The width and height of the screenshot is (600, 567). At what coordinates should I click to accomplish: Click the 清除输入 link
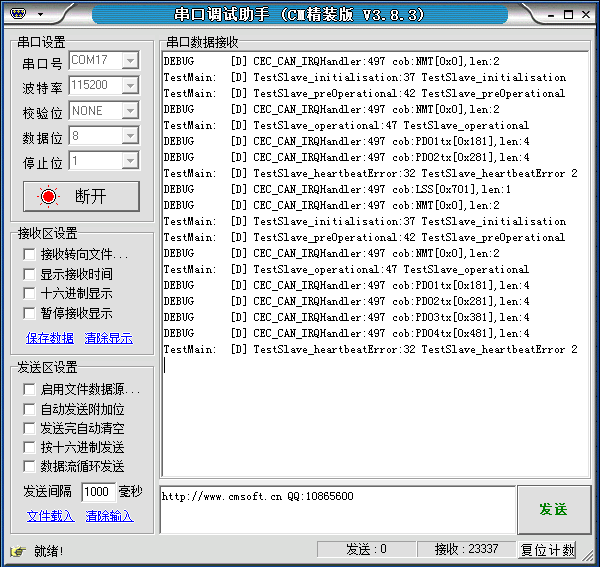pyautogui.click(x=109, y=516)
